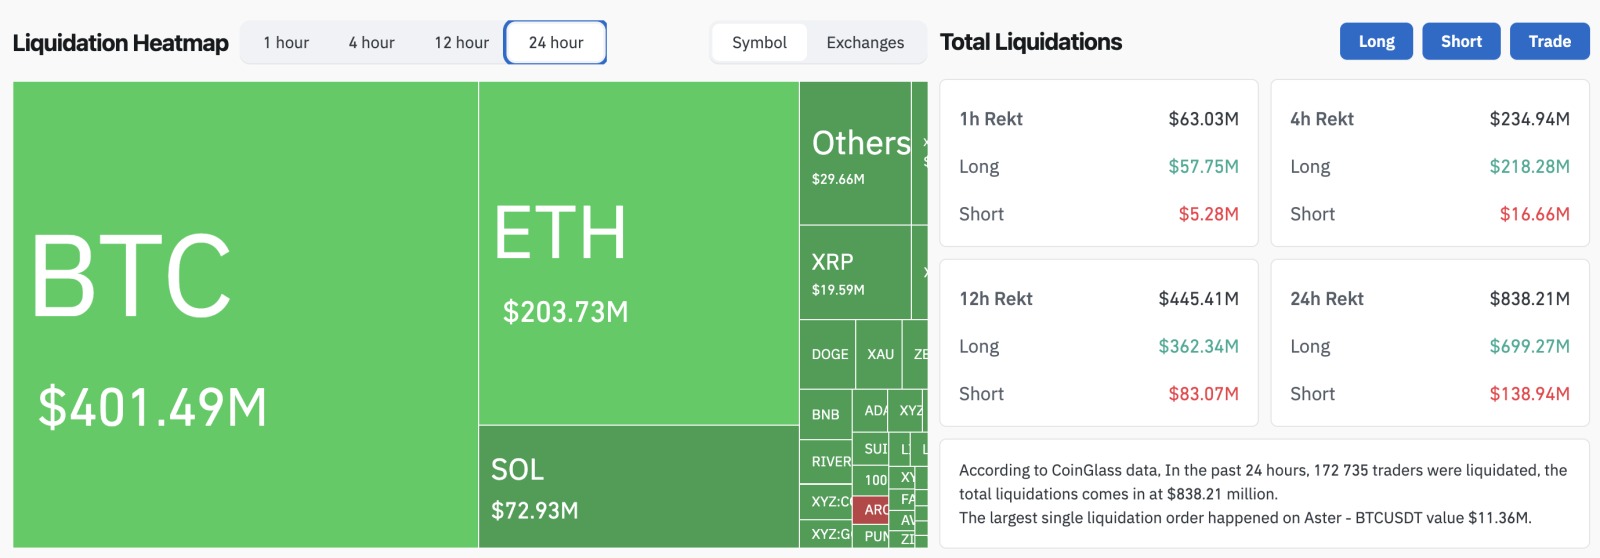Select the 1 hour timeframe
The width and height of the screenshot is (1600, 558).
coord(286,43)
